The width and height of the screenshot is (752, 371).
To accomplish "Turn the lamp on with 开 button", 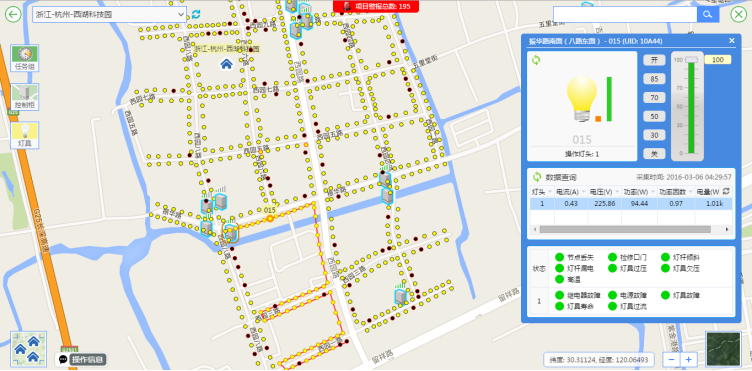I will click(654, 60).
